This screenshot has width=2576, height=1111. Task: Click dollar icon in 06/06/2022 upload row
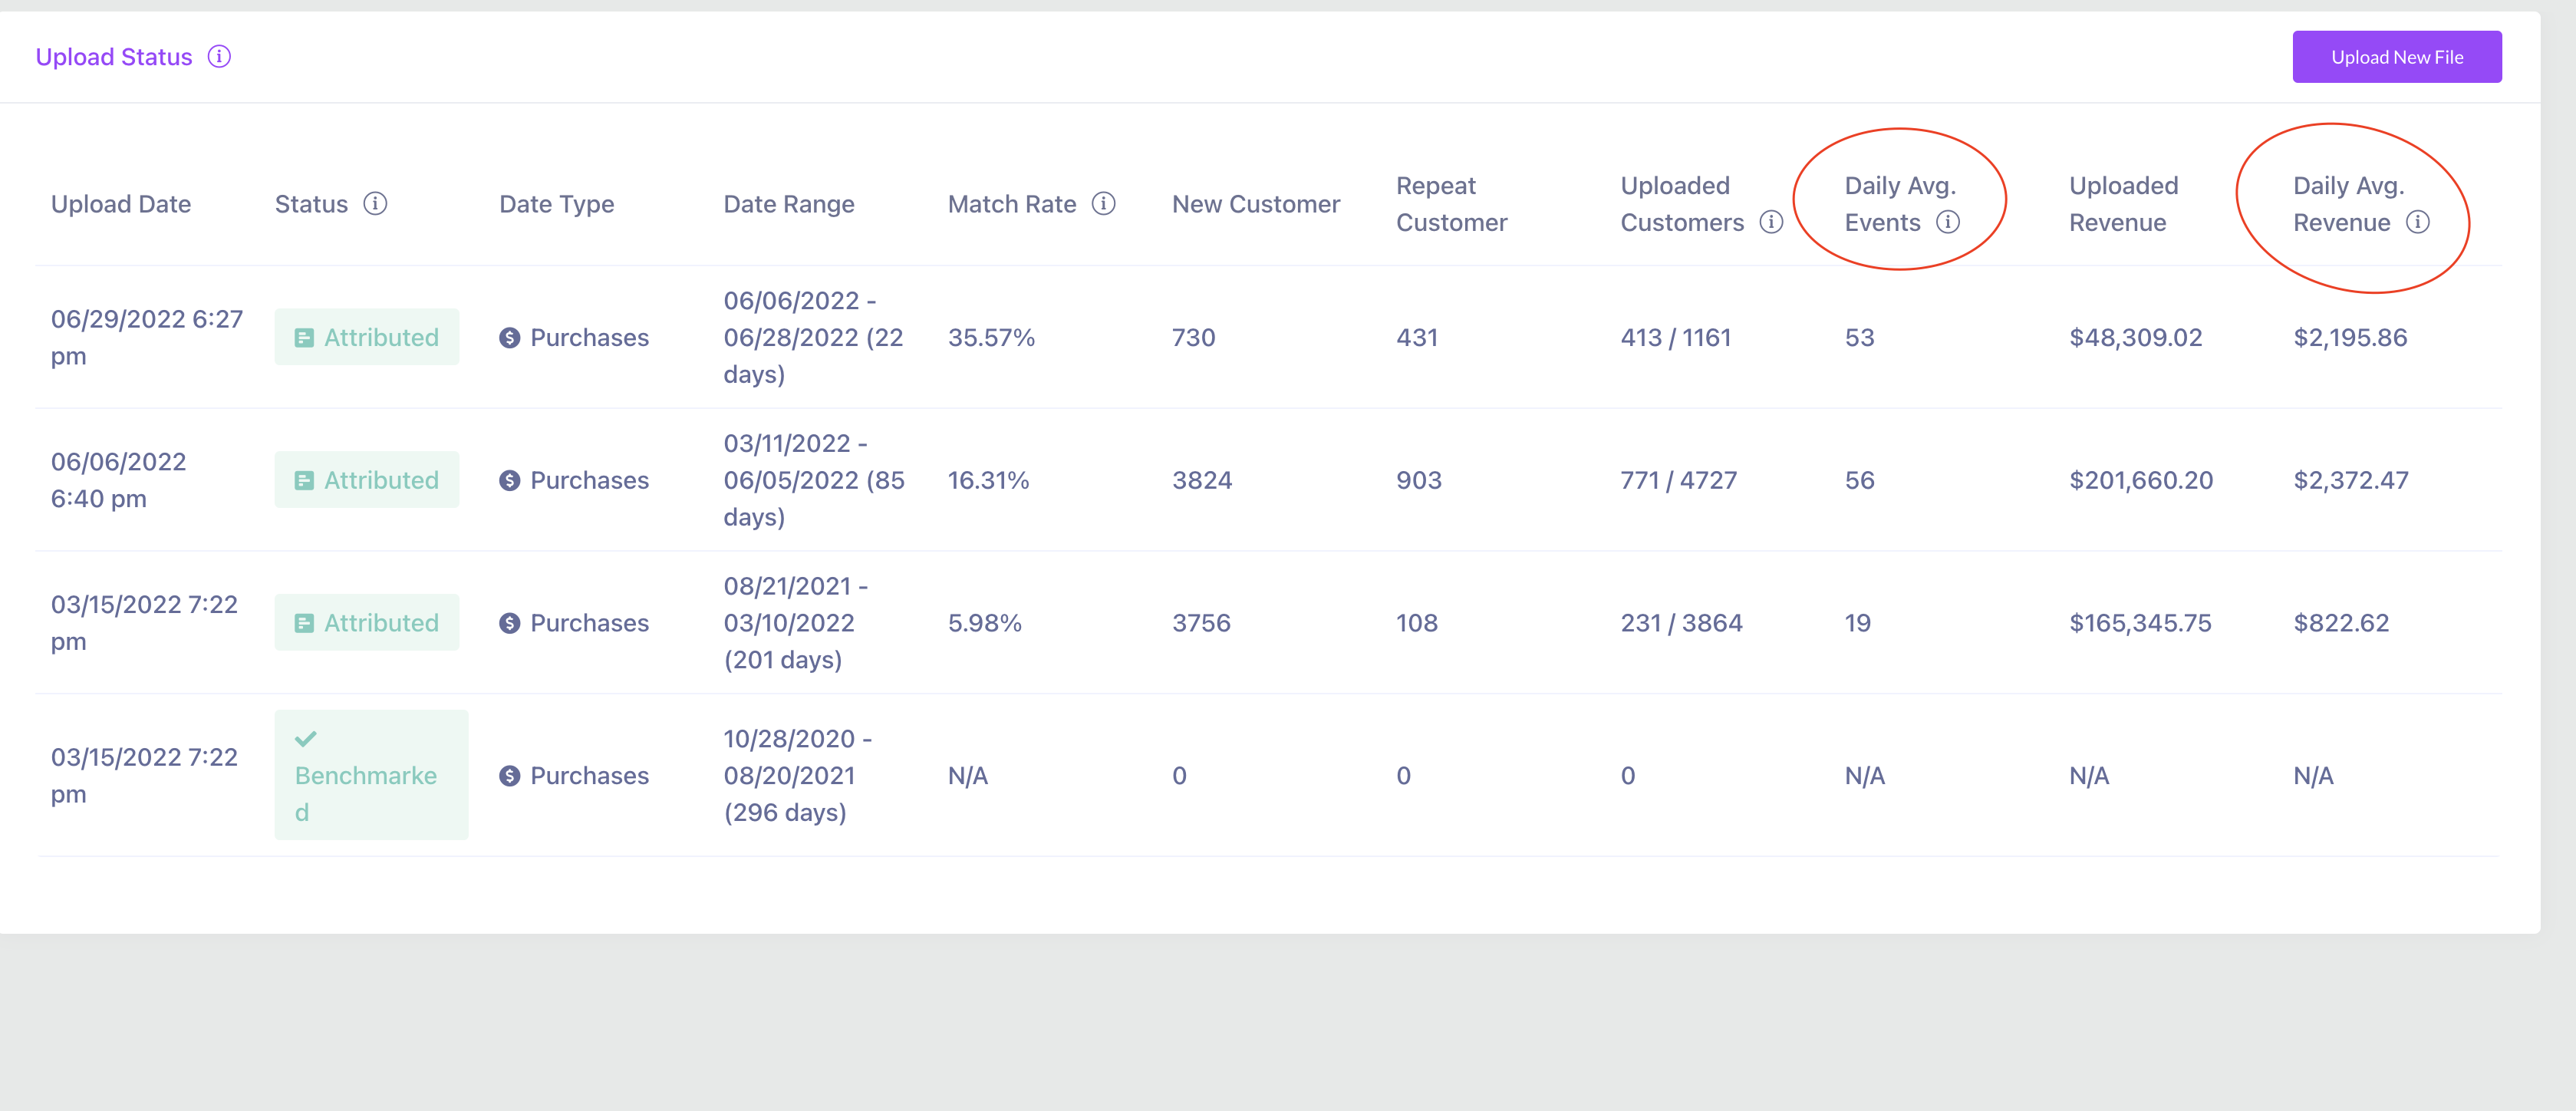coord(510,481)
